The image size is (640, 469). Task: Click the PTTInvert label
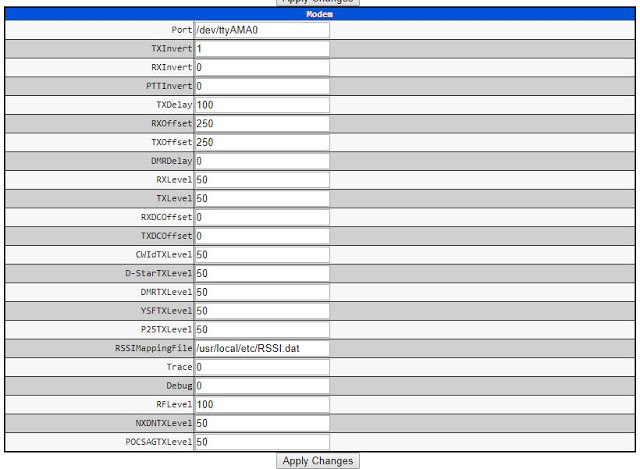pos(169,86)
